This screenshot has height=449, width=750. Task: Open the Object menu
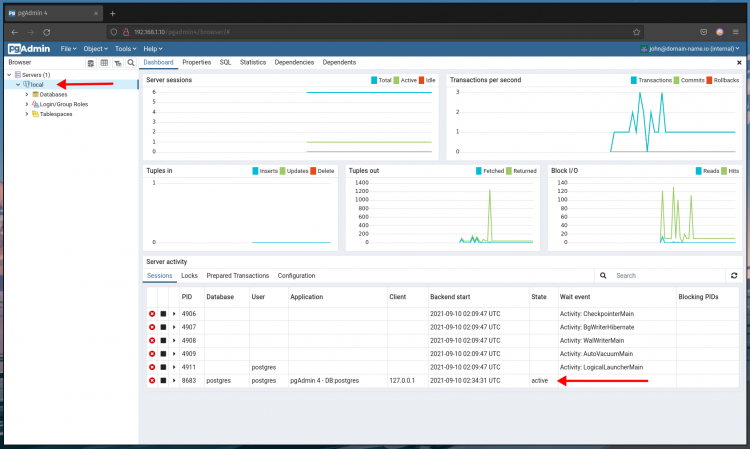point(95,49)
